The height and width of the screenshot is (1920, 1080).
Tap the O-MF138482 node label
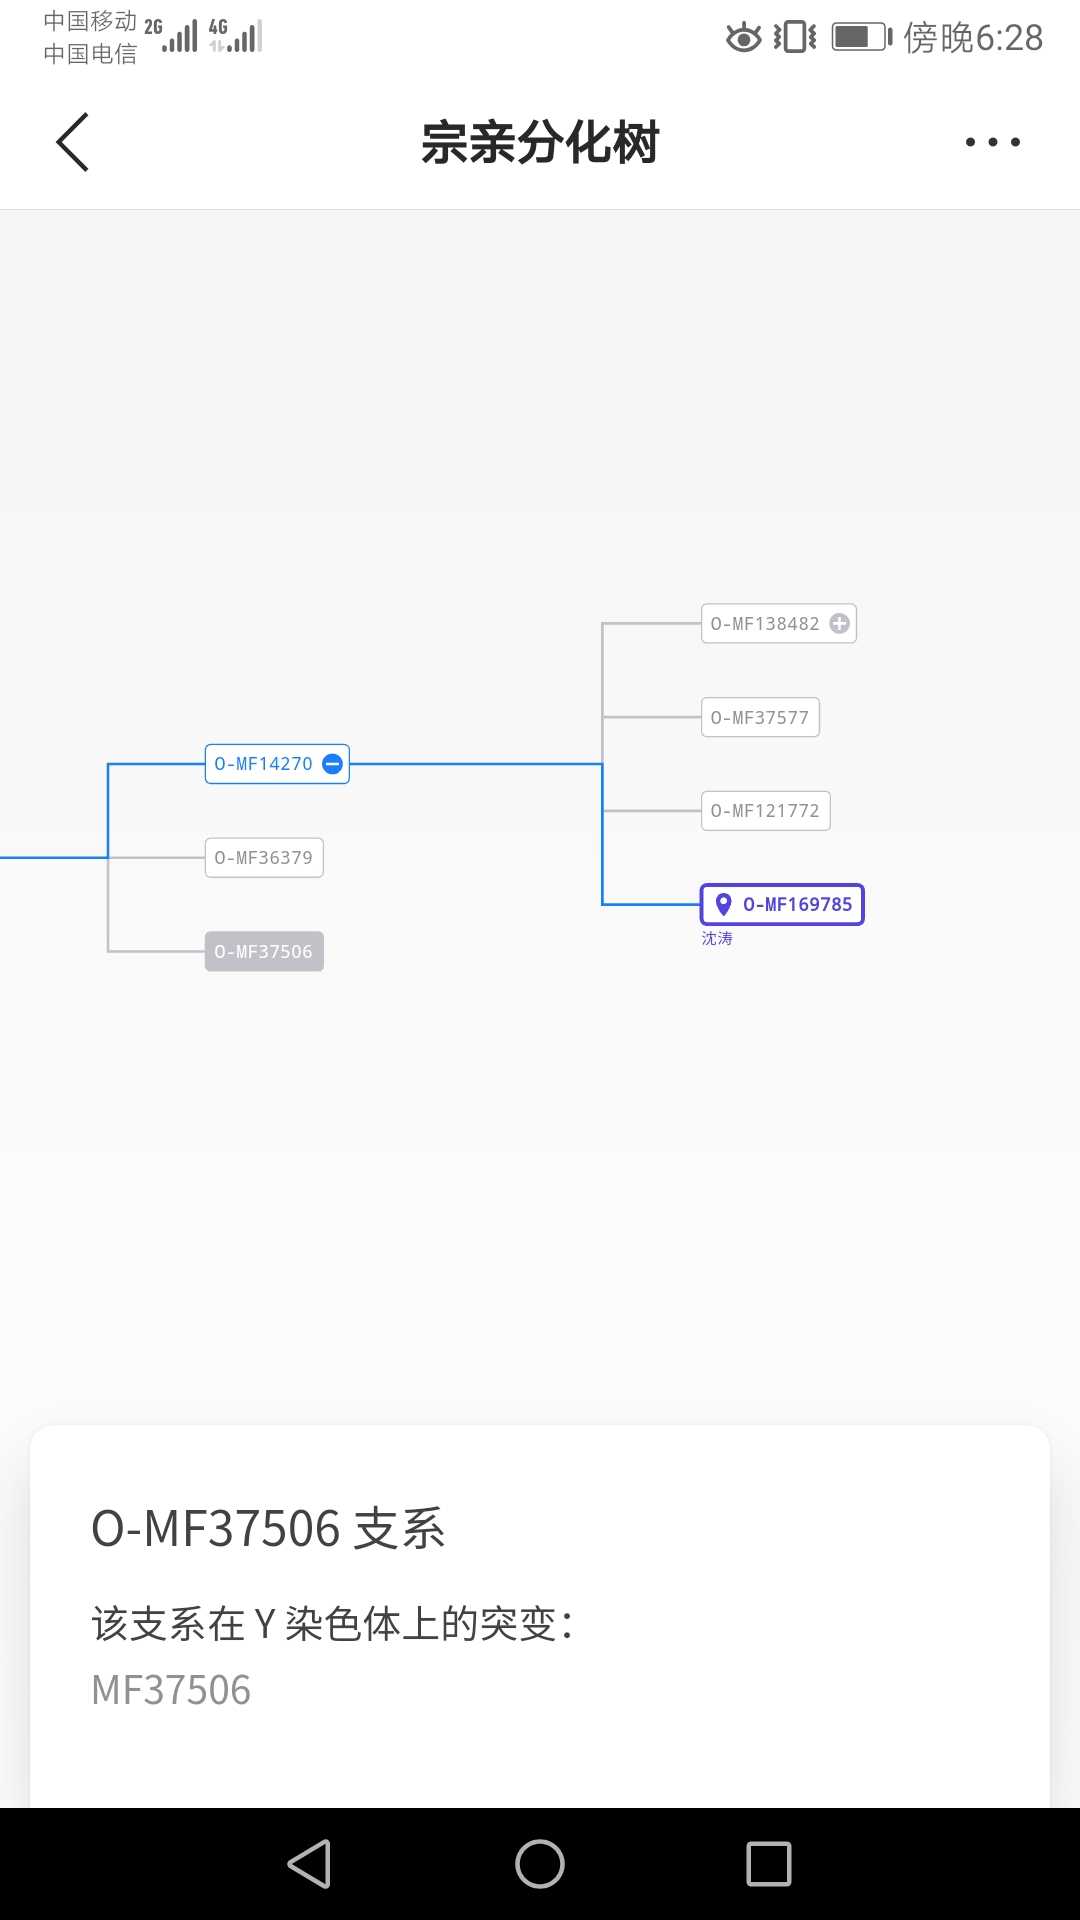[x=765, y=624]
